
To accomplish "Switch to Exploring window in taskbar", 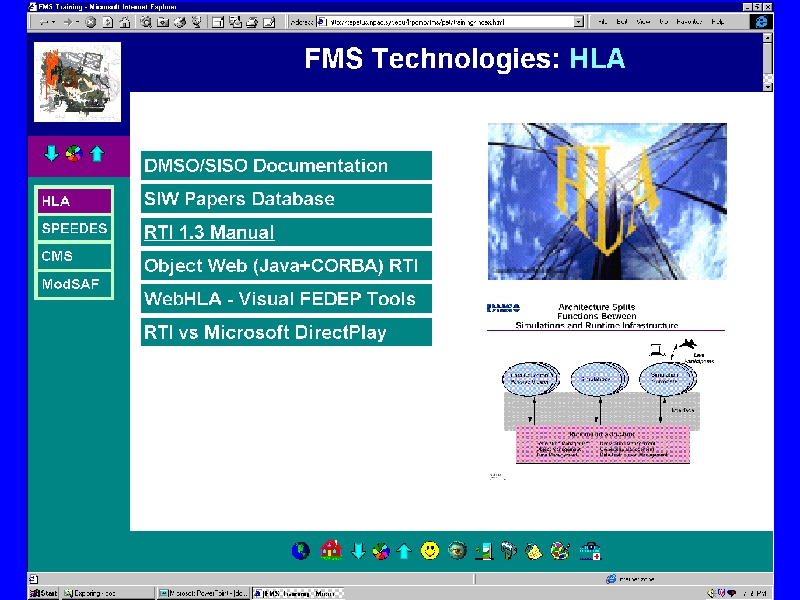I will pos(107,593).
